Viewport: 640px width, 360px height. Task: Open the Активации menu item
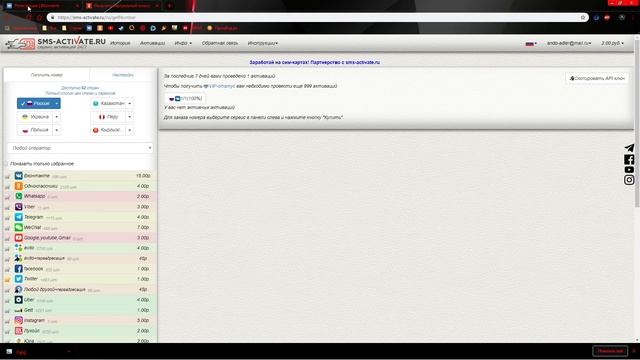point(152,43)
